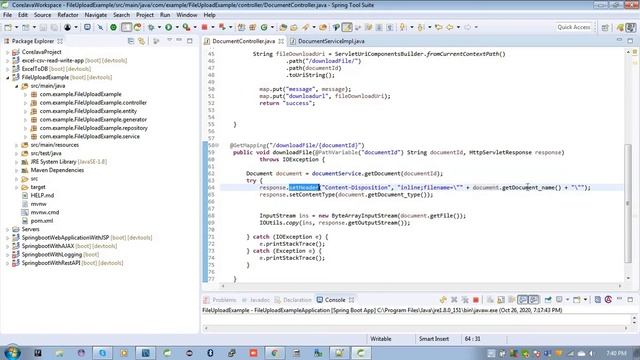Image resolution: width=640 pixels, height=360 pixels.
Task: Expand the SpringbootWithAJAX project
Action: [x=7, y=246]
